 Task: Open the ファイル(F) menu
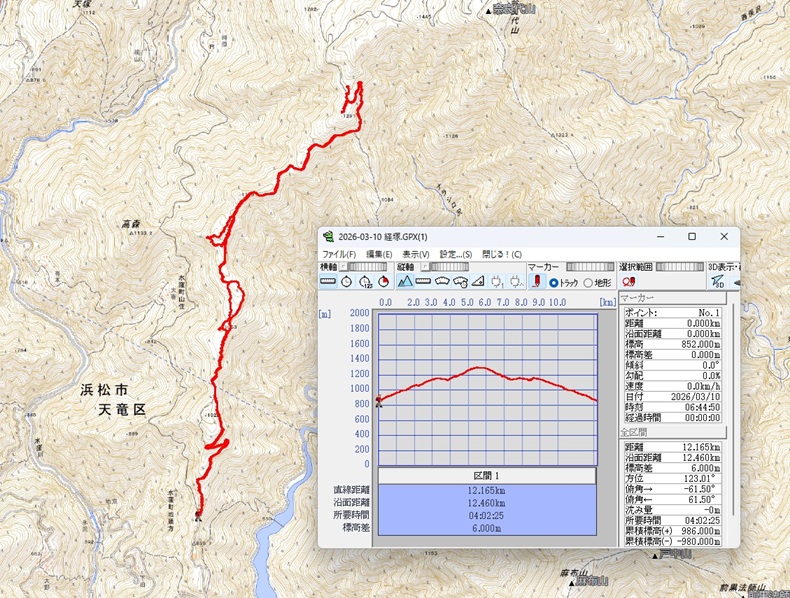339,254
